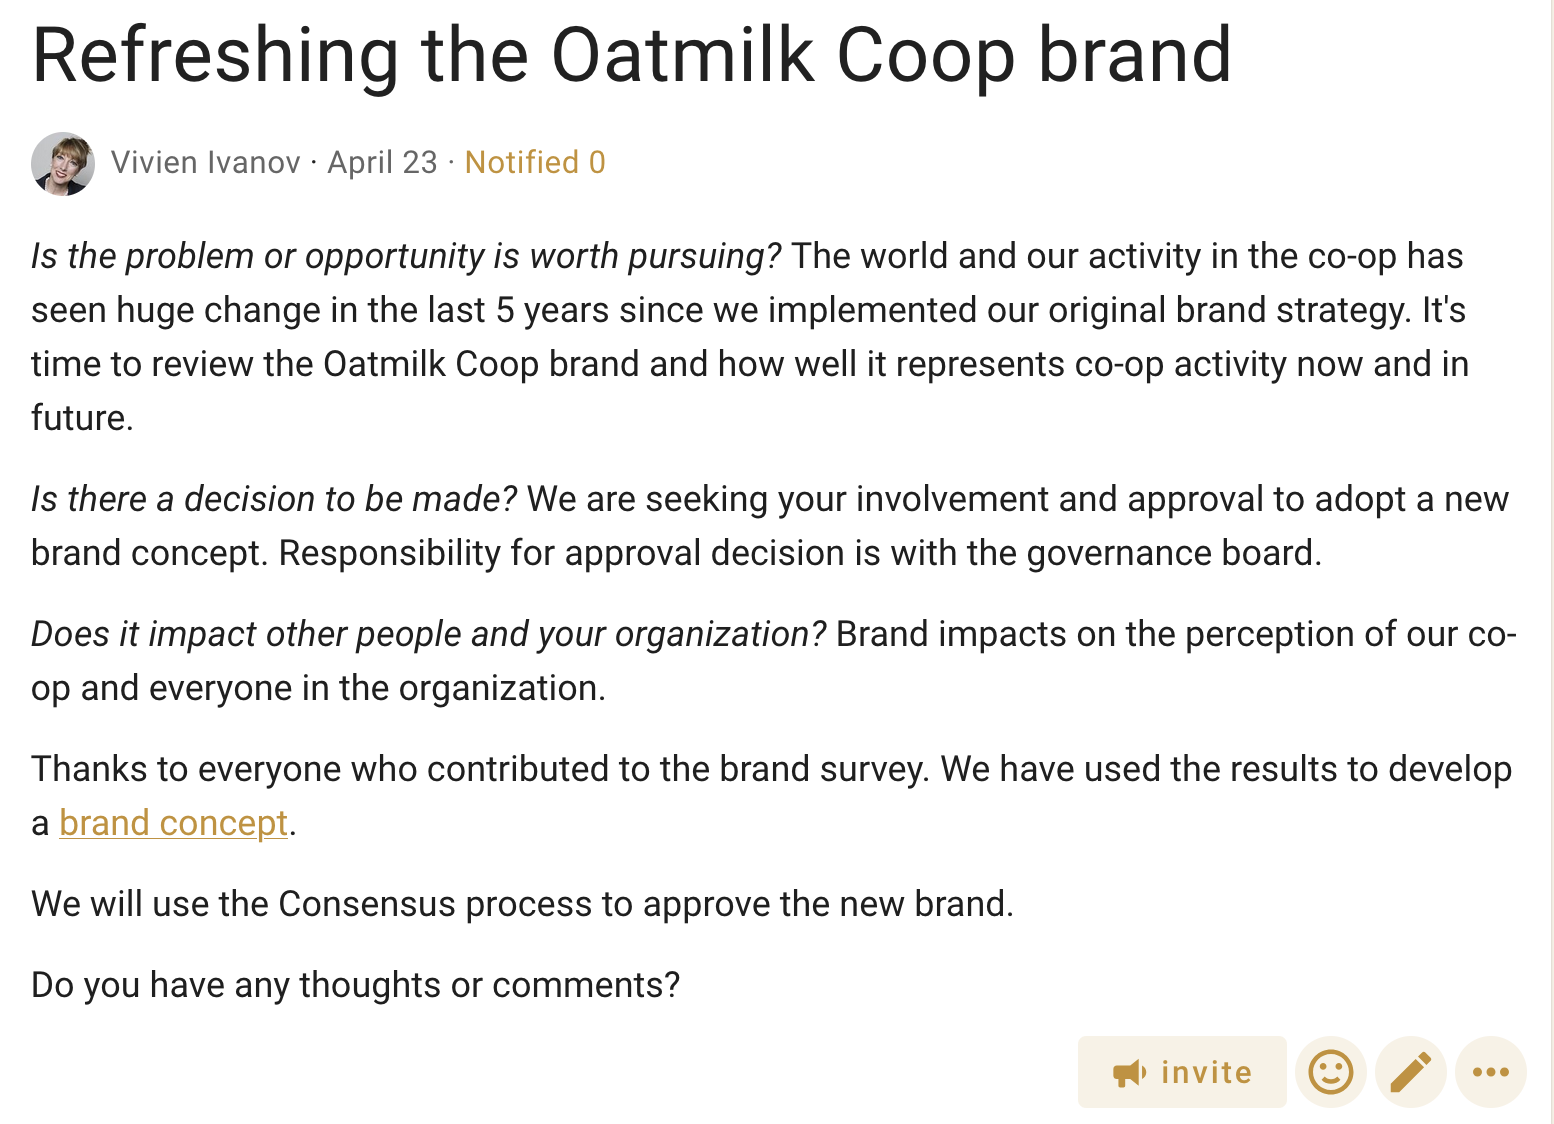Click the 'seen huge change in the last 5 years' line
The image size is (1554, 1124).
tap(748, 310)
